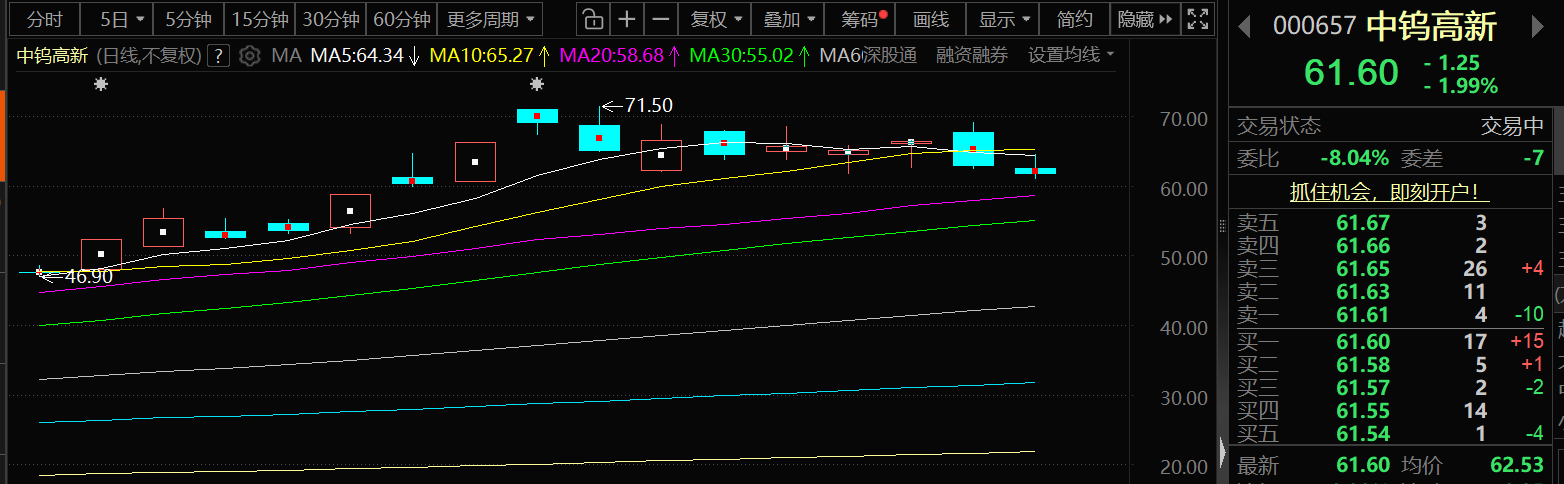Zoom in chart with plus icon
Image resolution: width=1564 pixels, height=484 pixels.
626,19
